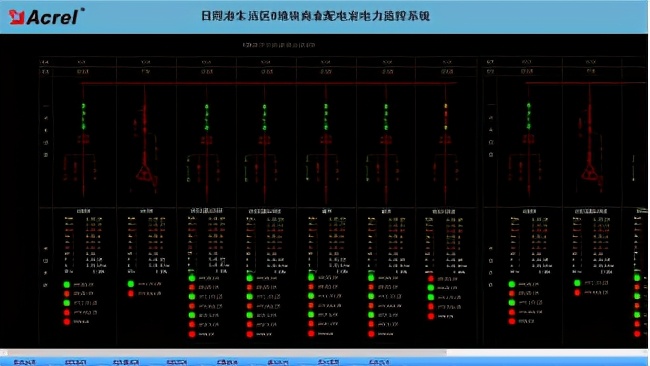Click the top green status light in the first feeder column

(67, 284)
